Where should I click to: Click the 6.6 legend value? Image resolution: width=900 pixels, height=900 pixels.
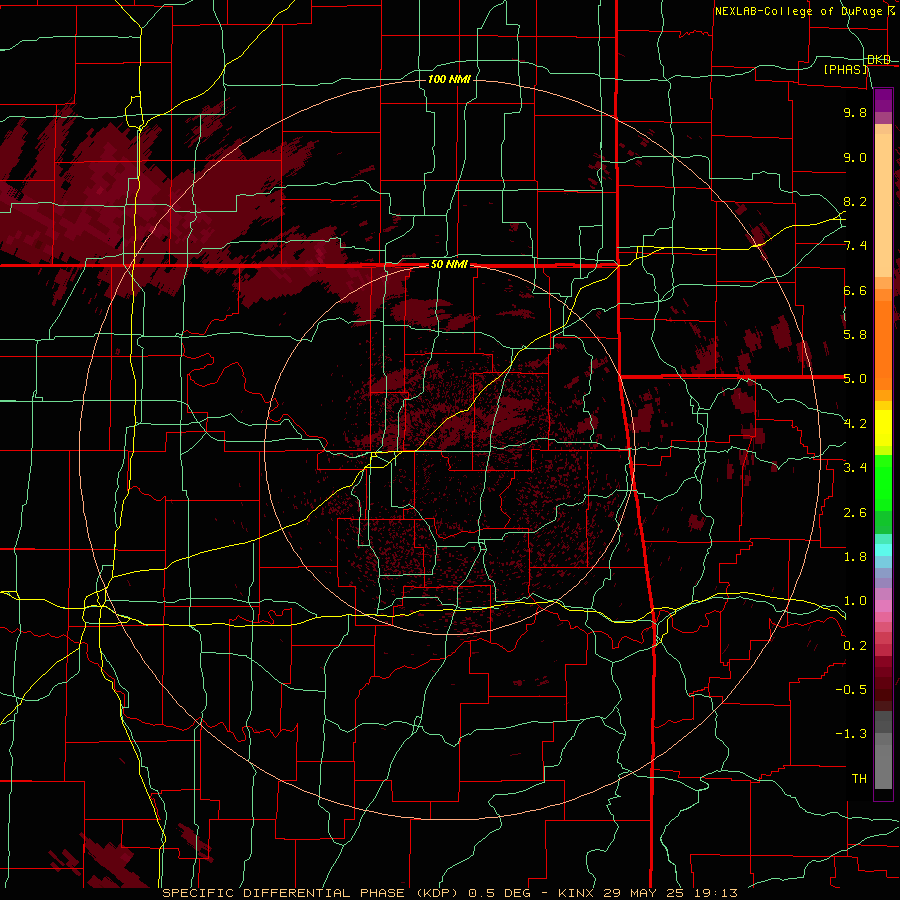click(x=855, y=290)
